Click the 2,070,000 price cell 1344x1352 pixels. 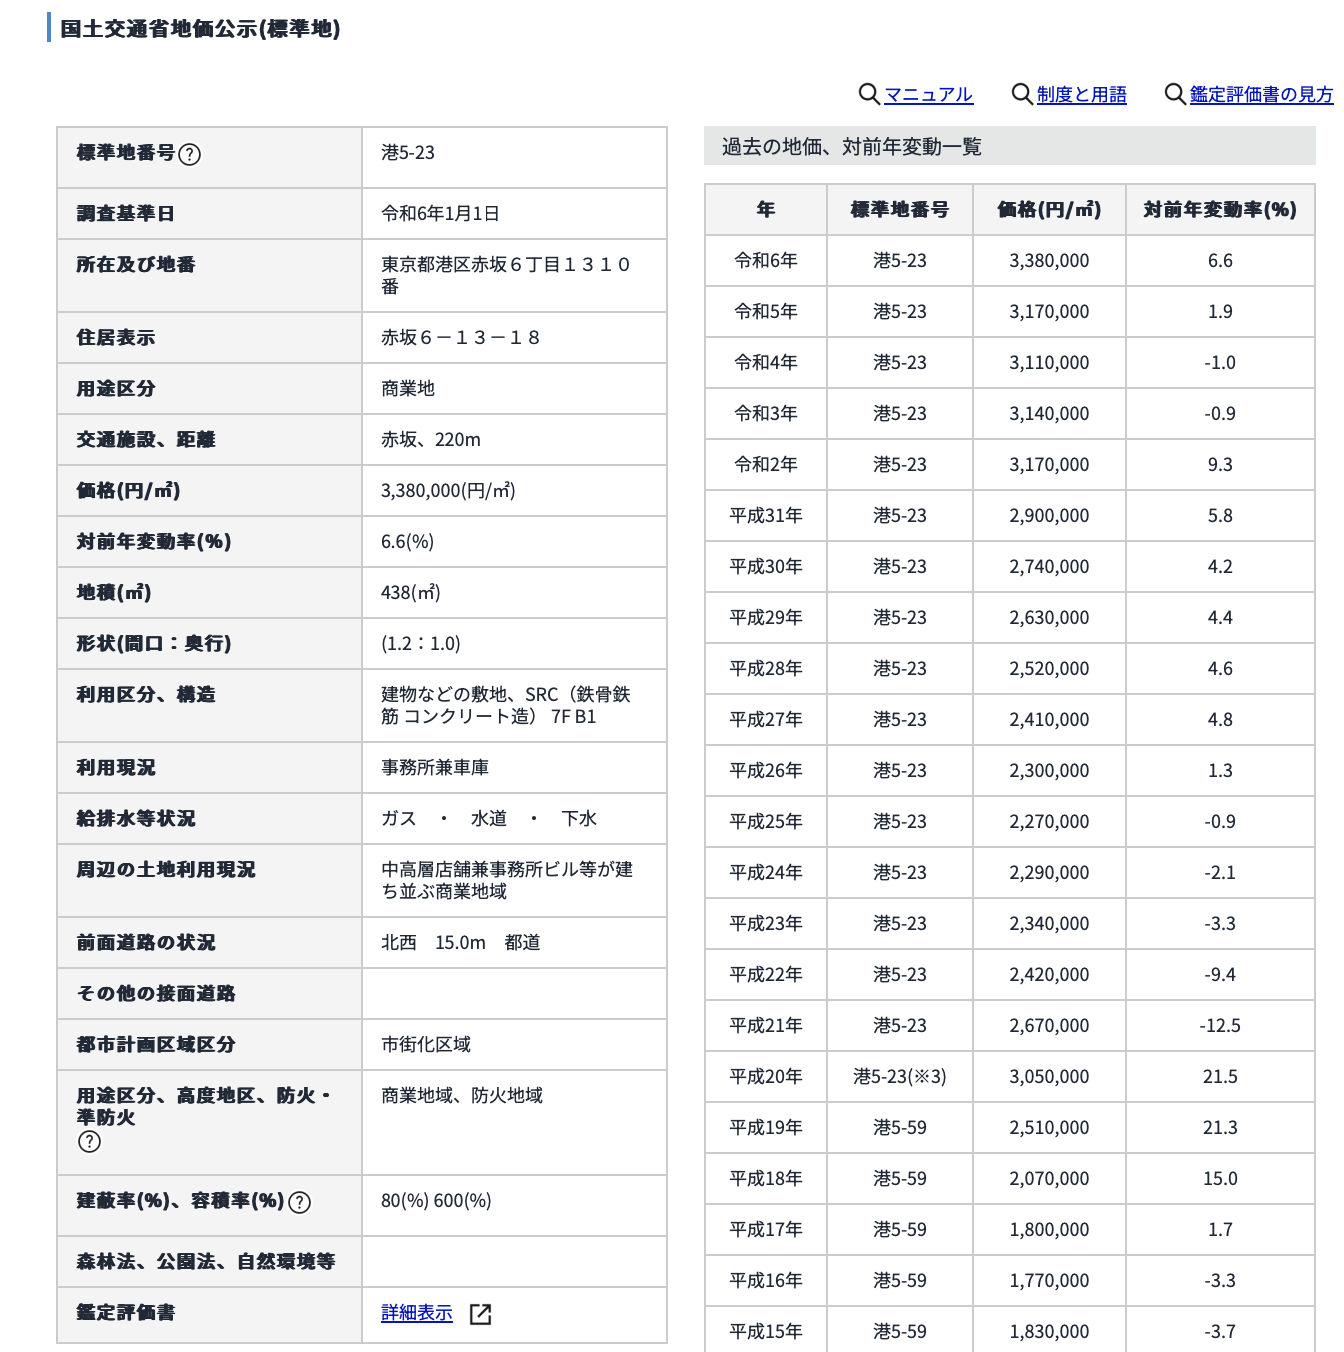click(1049, 1179)
